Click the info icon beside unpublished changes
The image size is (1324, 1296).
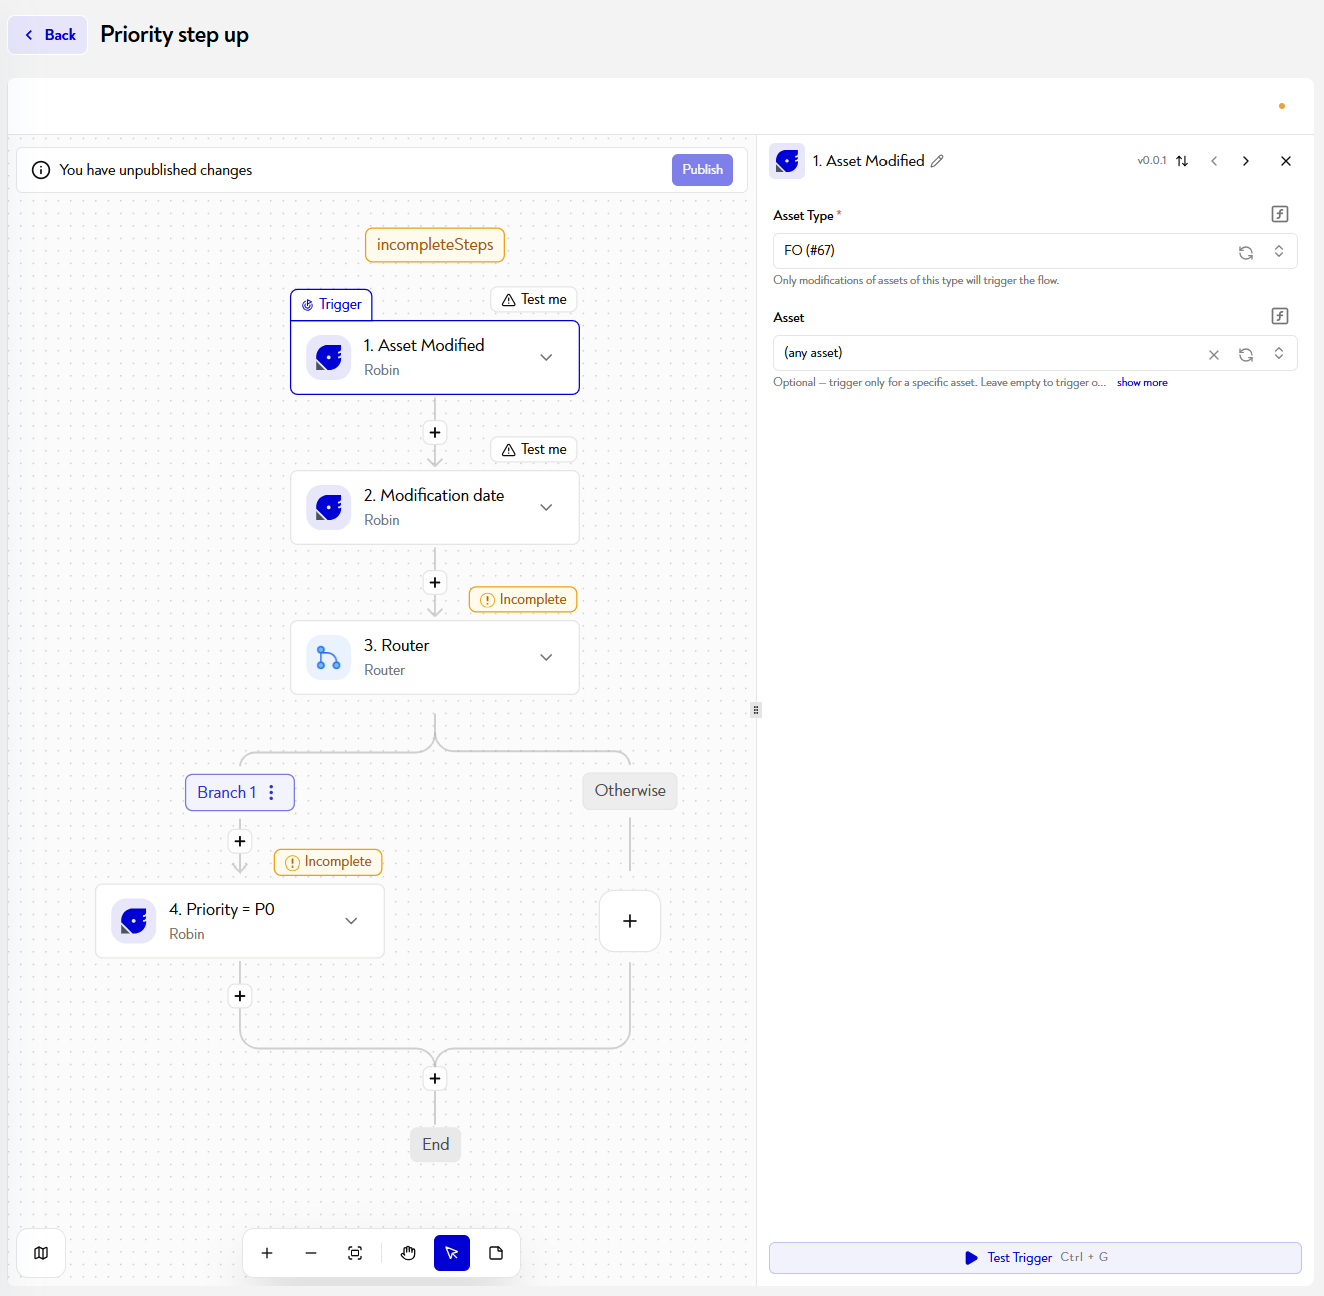point(41,170)
